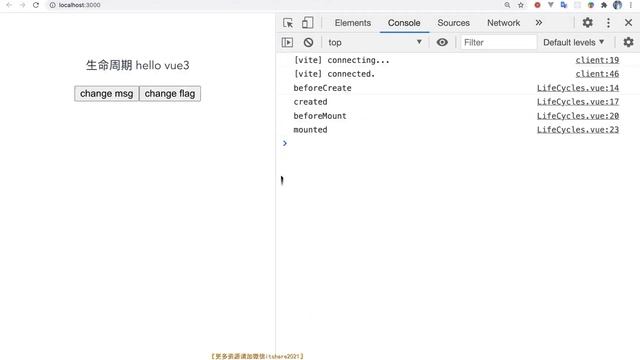Open the top JavaScript context dropdown
640x360 pixels.
point(375,42)
